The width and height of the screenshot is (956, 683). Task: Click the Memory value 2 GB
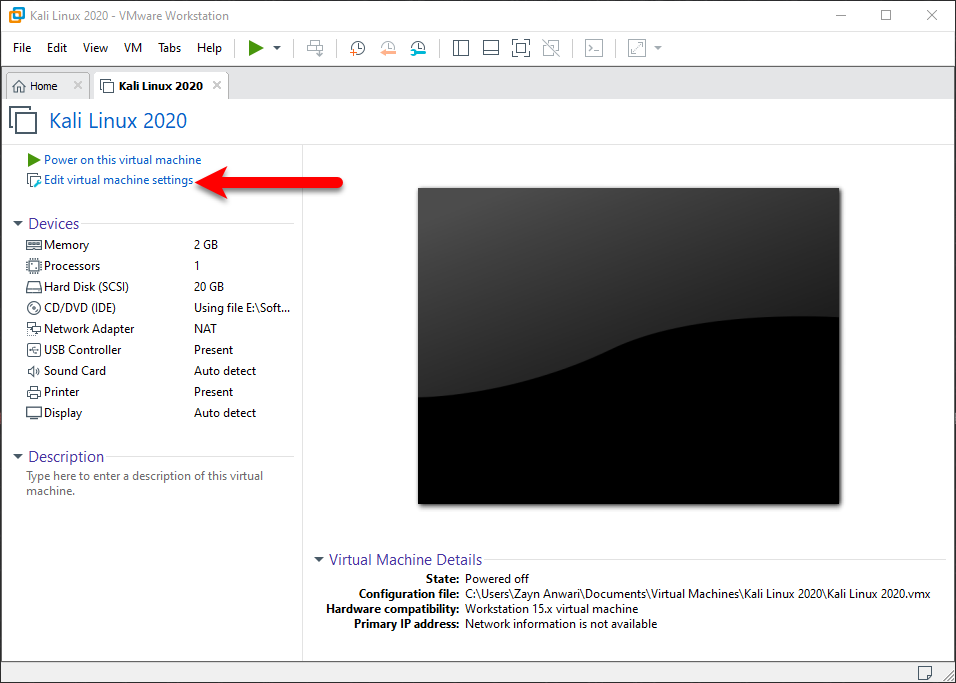point(206,245)
